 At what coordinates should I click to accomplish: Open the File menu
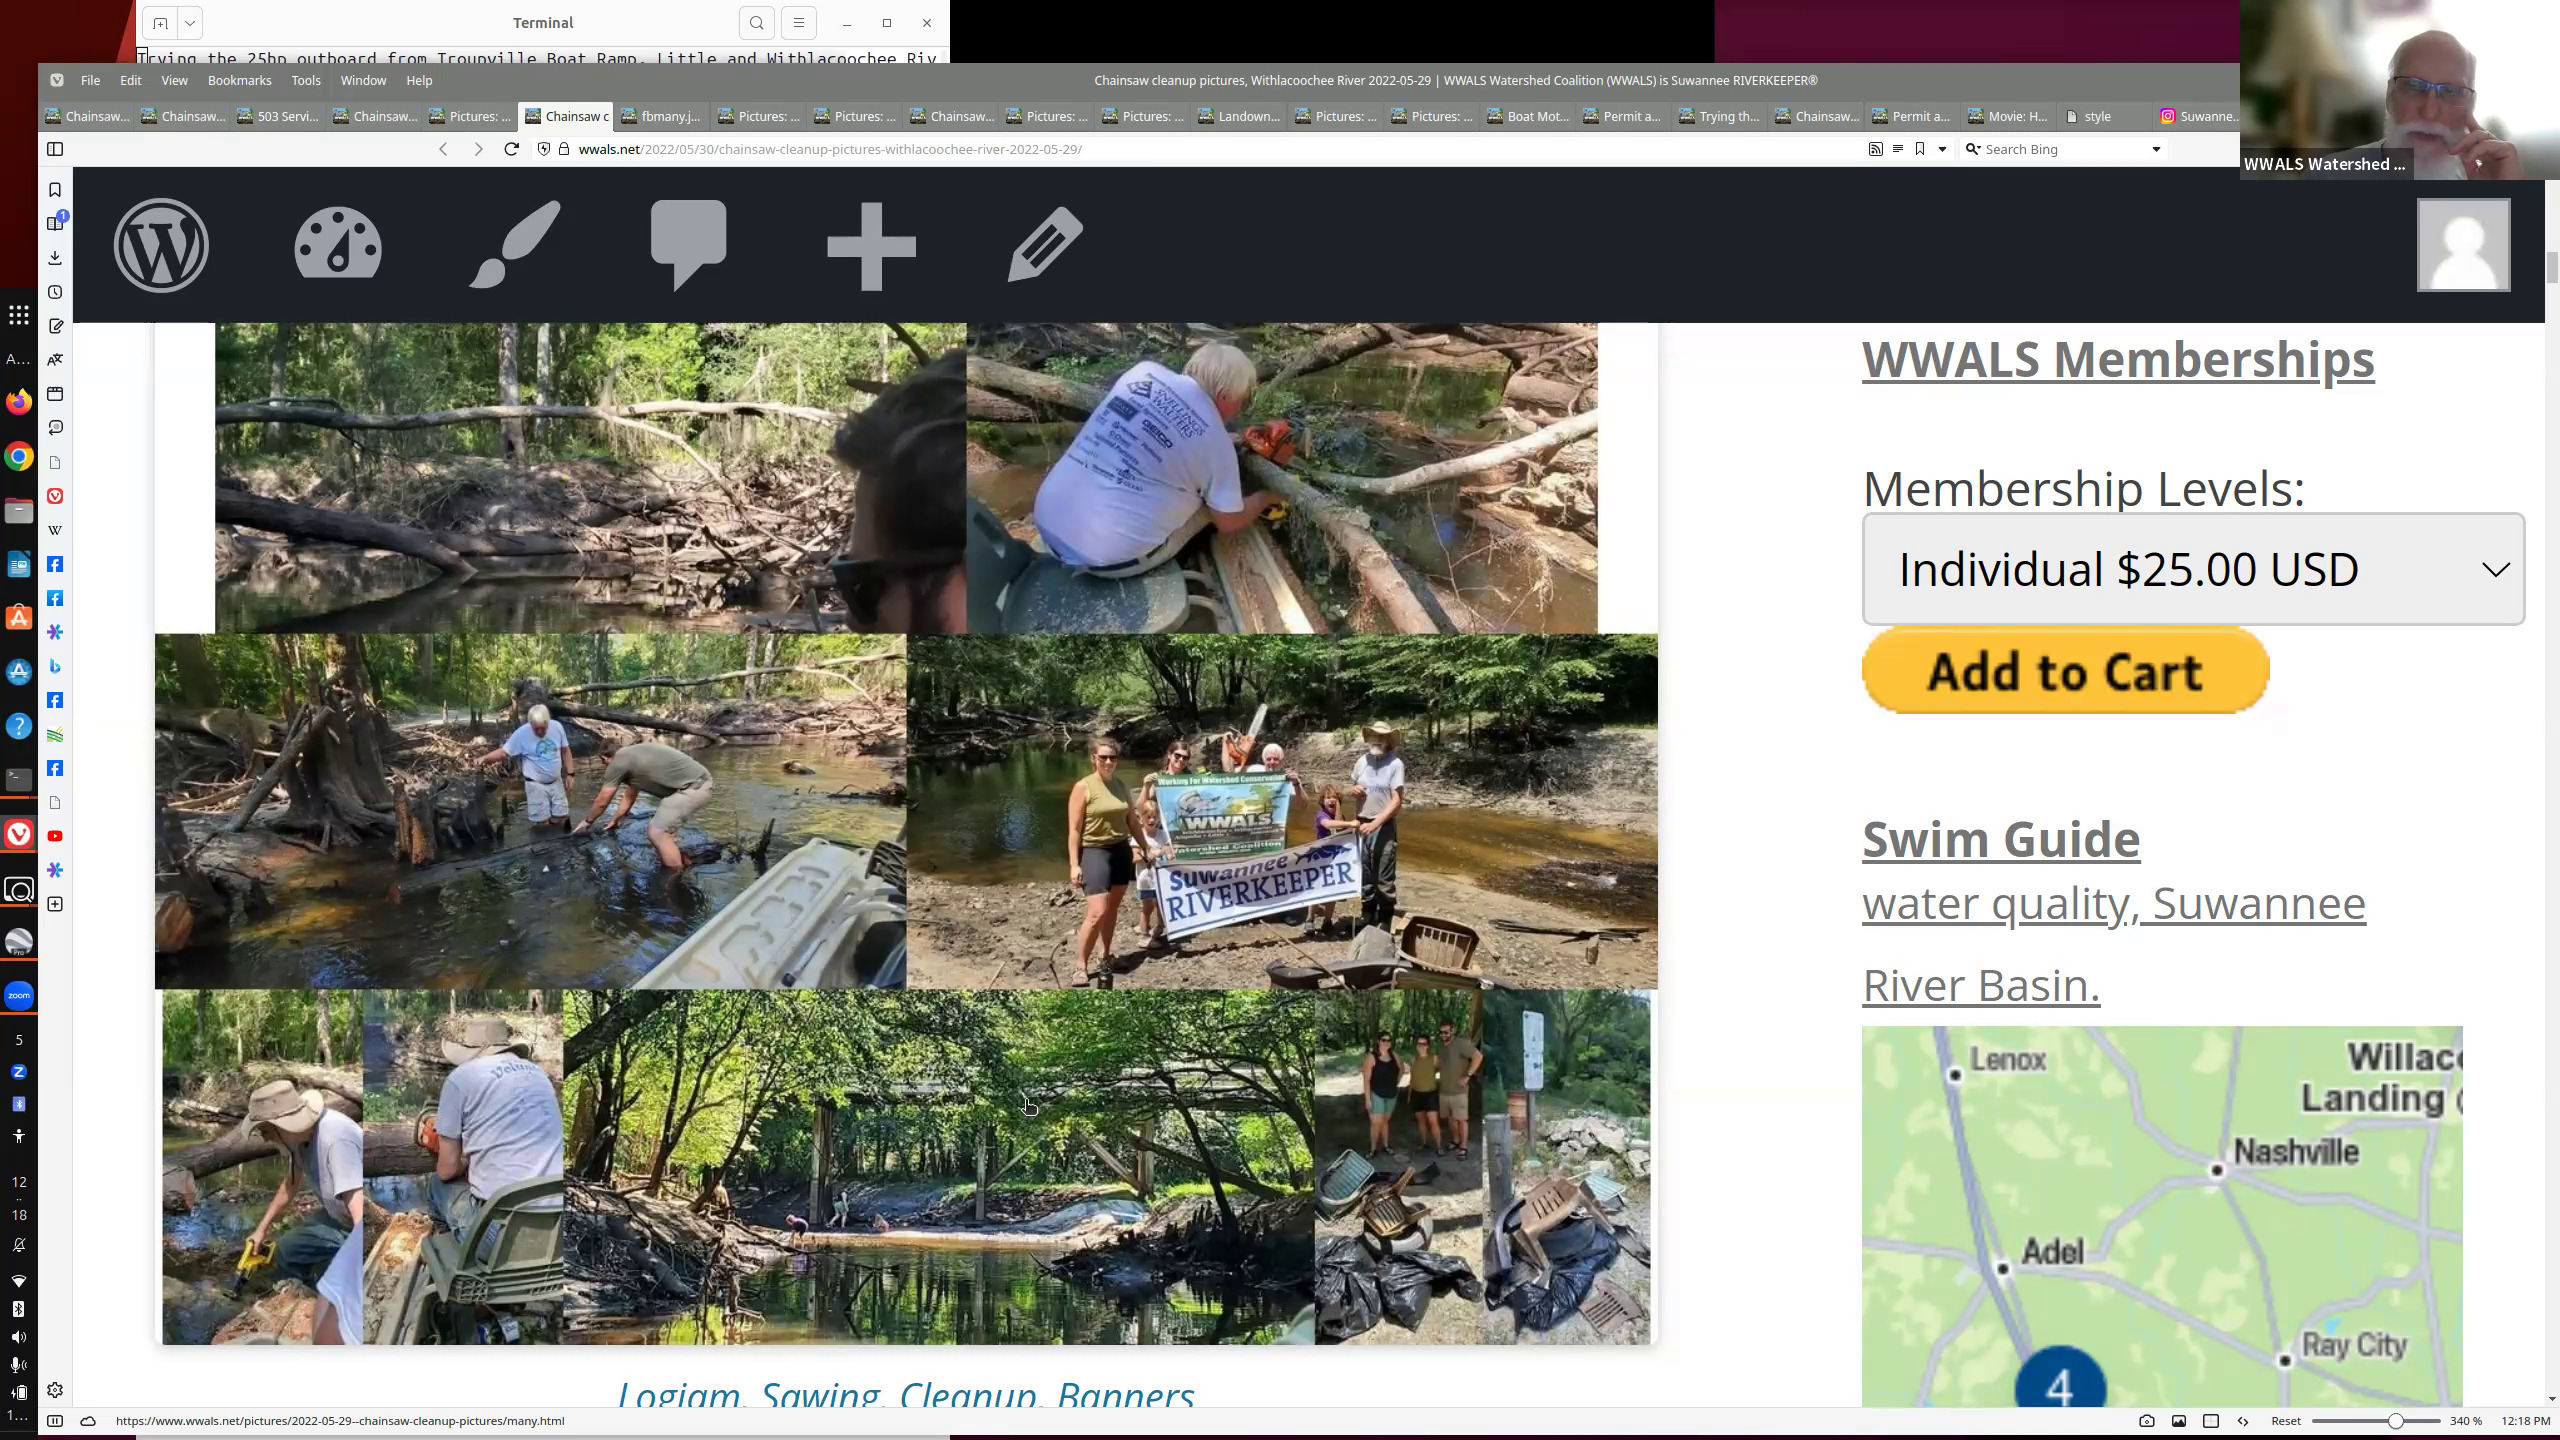[x=90, y=80]
